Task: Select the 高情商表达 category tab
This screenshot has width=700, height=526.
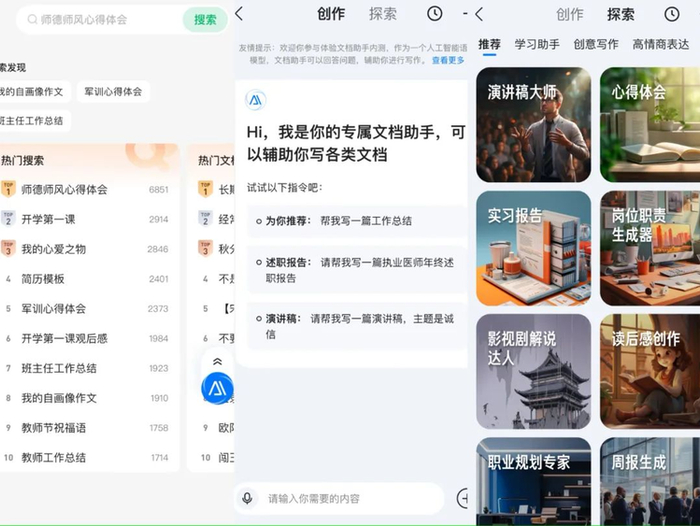Action: point(661,45)
